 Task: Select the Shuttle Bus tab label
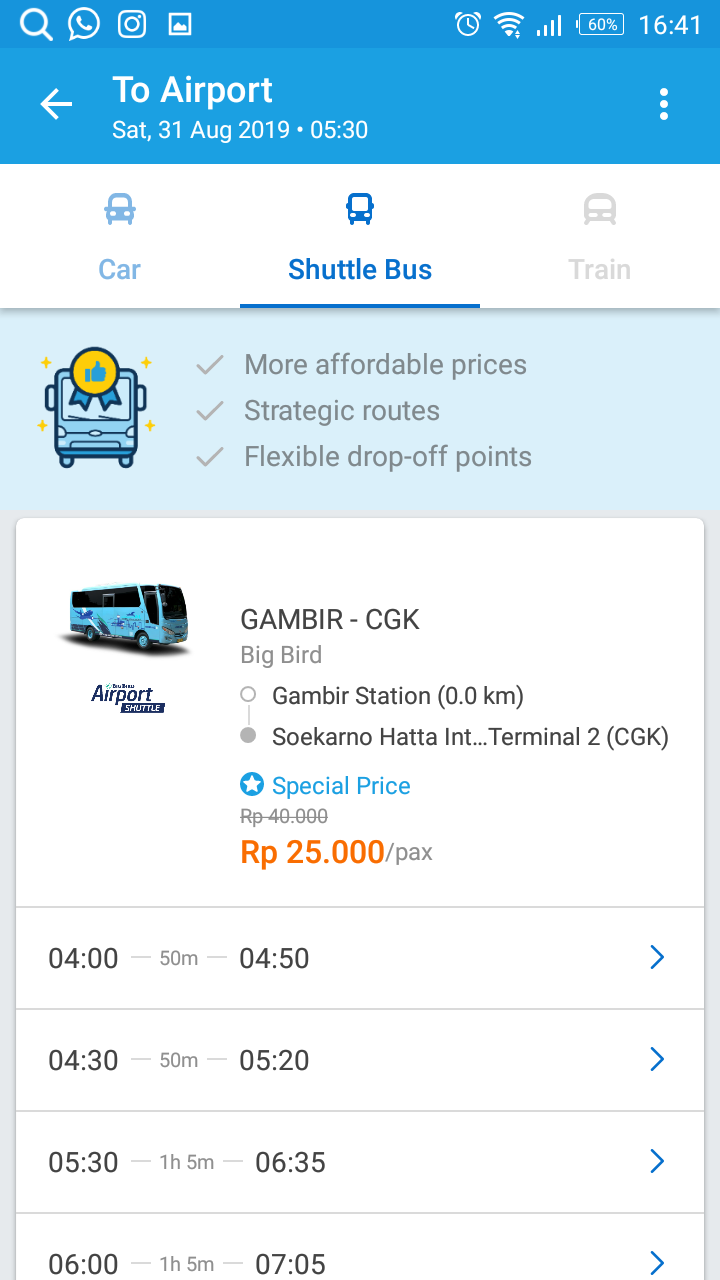coord(360,270)
